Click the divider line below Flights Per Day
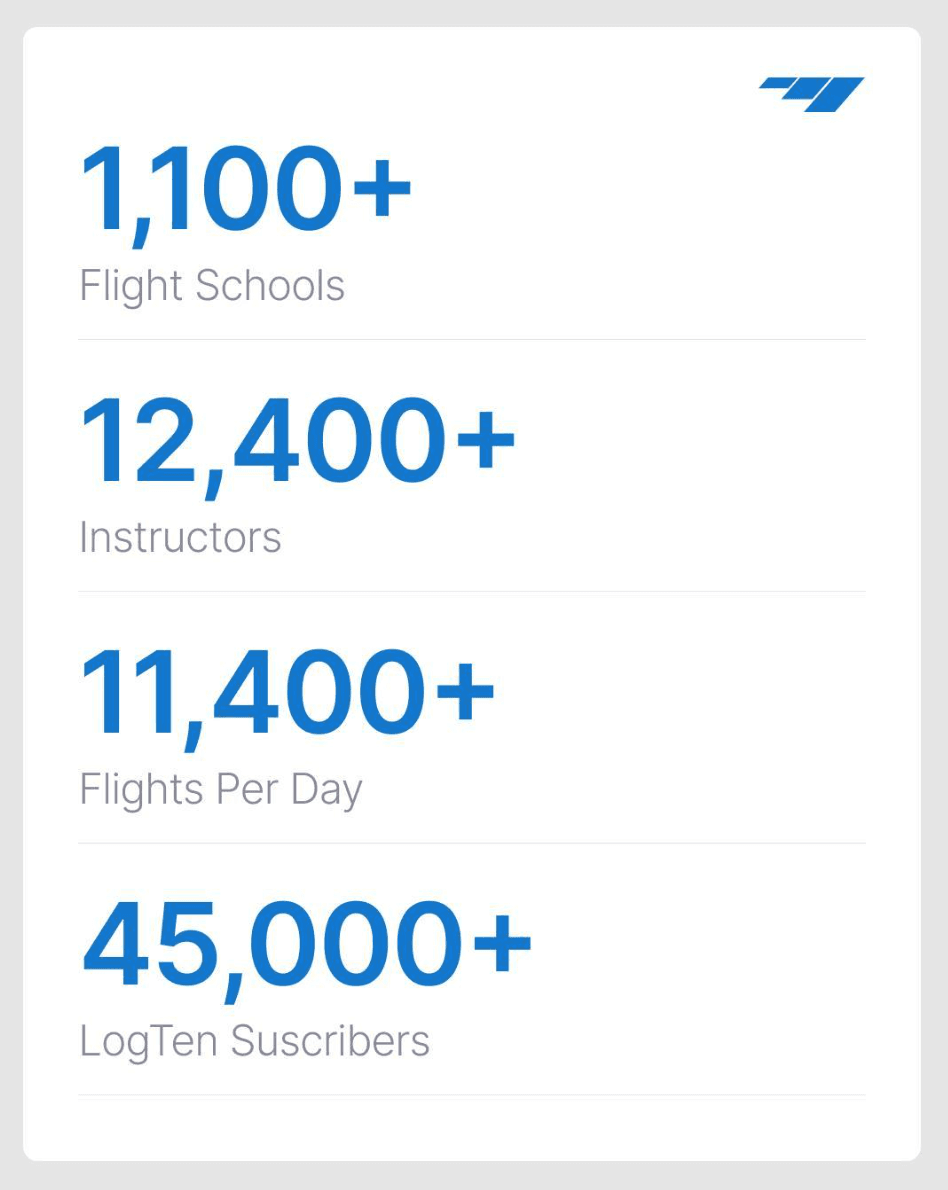The height and width of the screenshot is (1190, 948). click(x=472, y=844)
